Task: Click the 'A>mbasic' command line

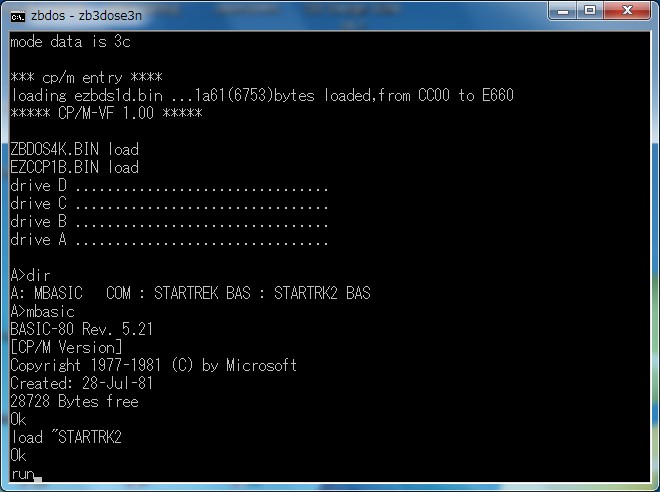Action: coord(43,311)
